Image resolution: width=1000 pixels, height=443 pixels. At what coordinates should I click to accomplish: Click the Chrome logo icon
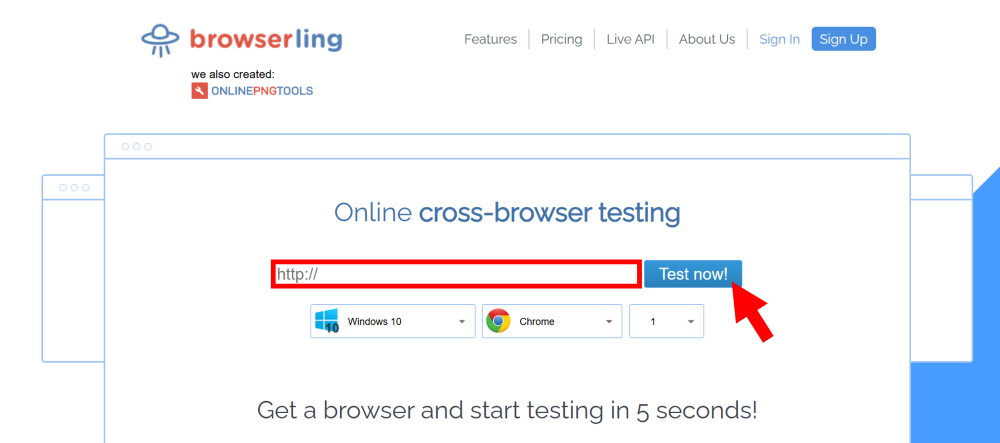[498, 321]
